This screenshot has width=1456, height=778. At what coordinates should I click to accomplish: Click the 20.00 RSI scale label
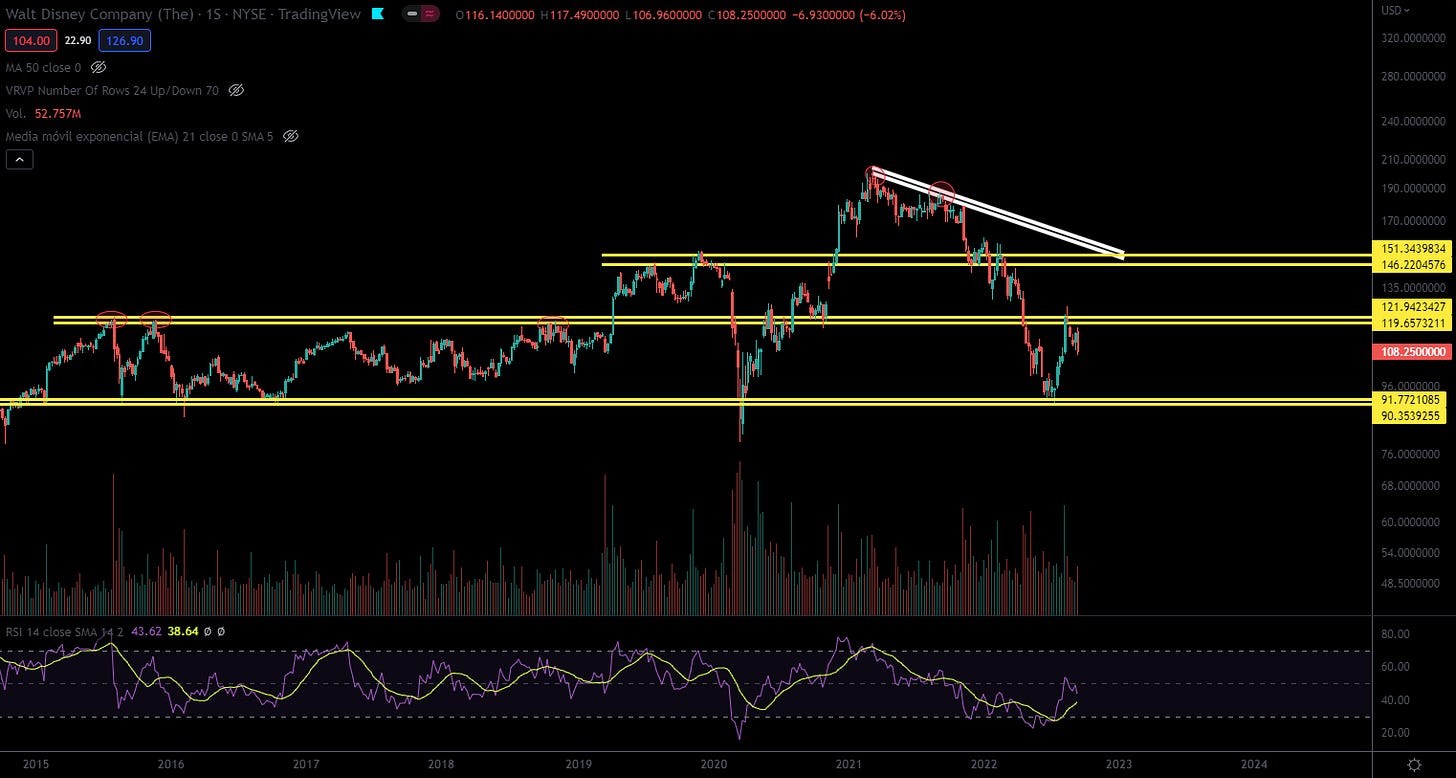point(1394,733)
